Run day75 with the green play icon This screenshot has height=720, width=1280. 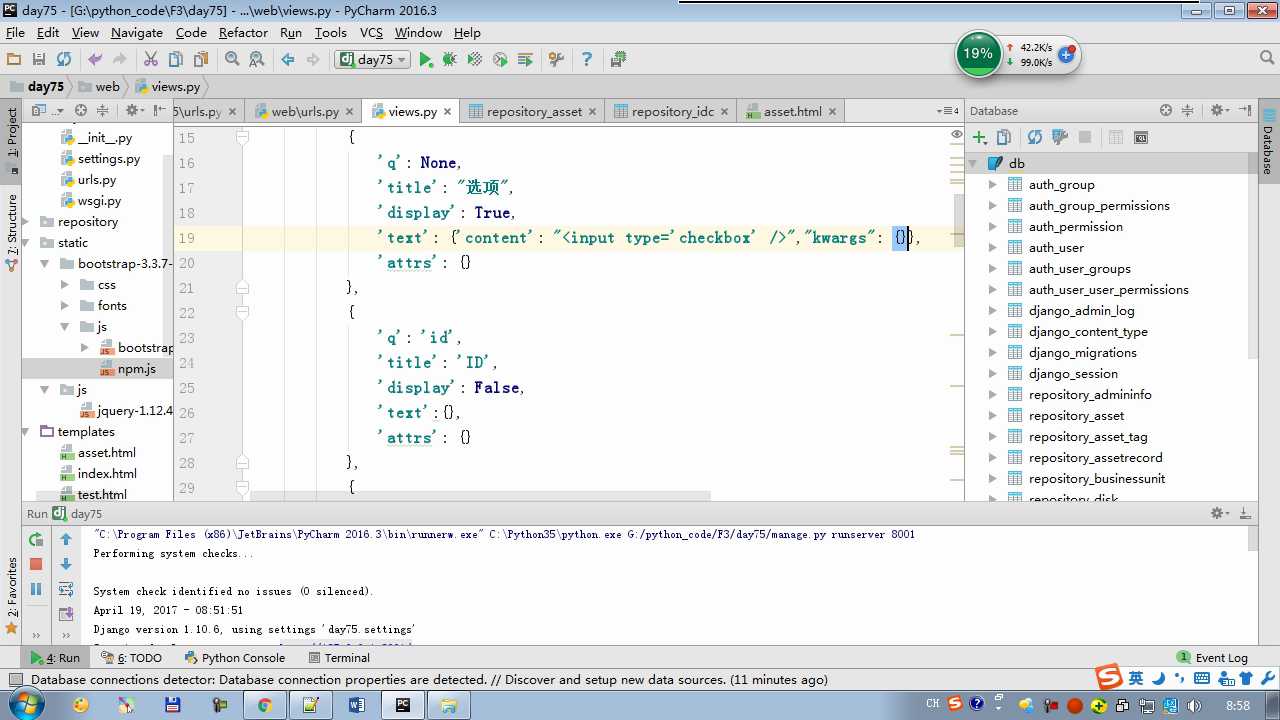[x=426, y=60]
